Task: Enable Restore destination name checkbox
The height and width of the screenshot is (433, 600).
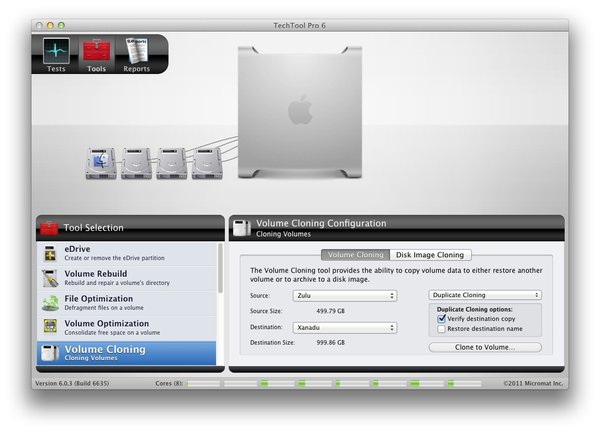Action: pos(442,329)
